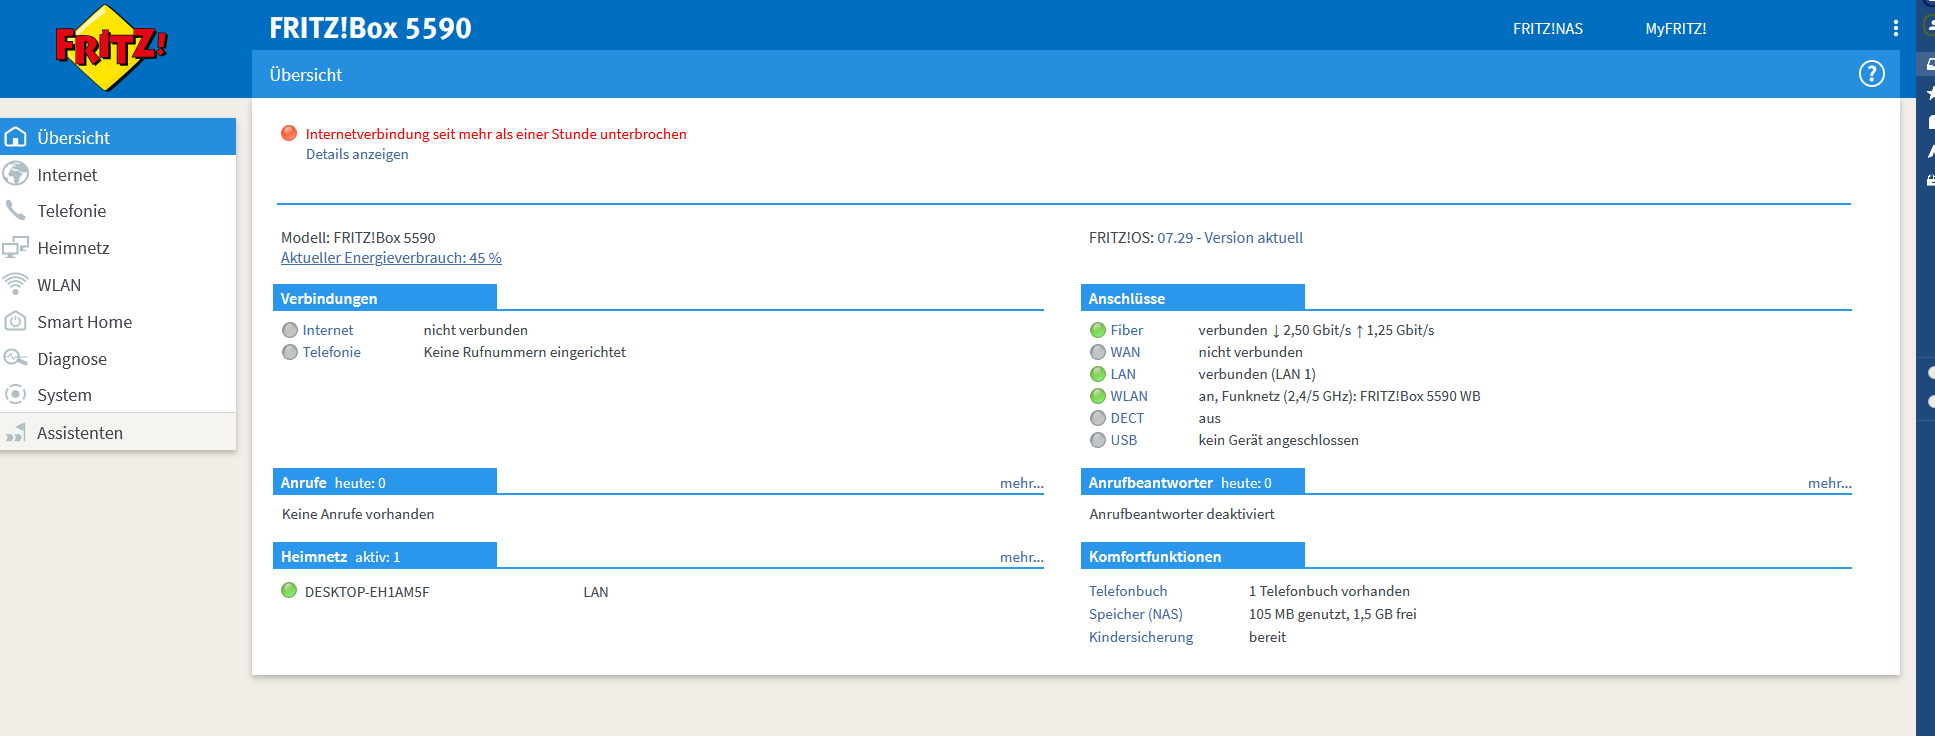
Task: Click the 07.29 - Version aktuell link
Action: [1230, 238]
